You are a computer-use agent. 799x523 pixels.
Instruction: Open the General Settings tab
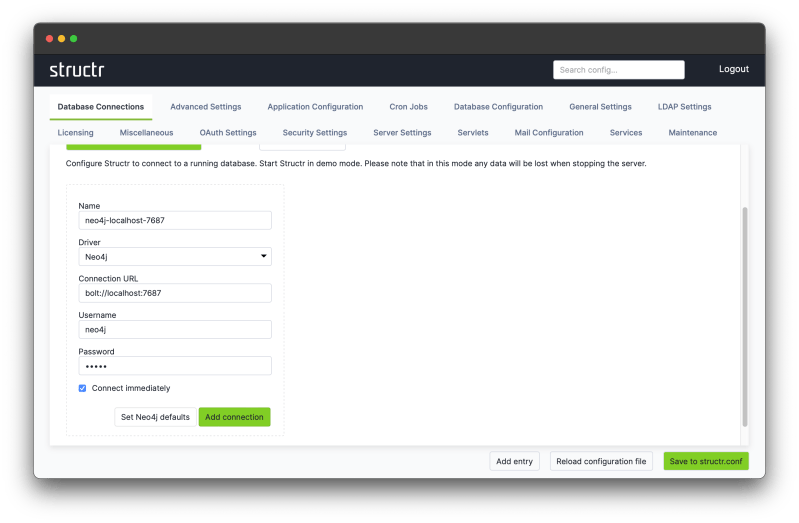600,107
